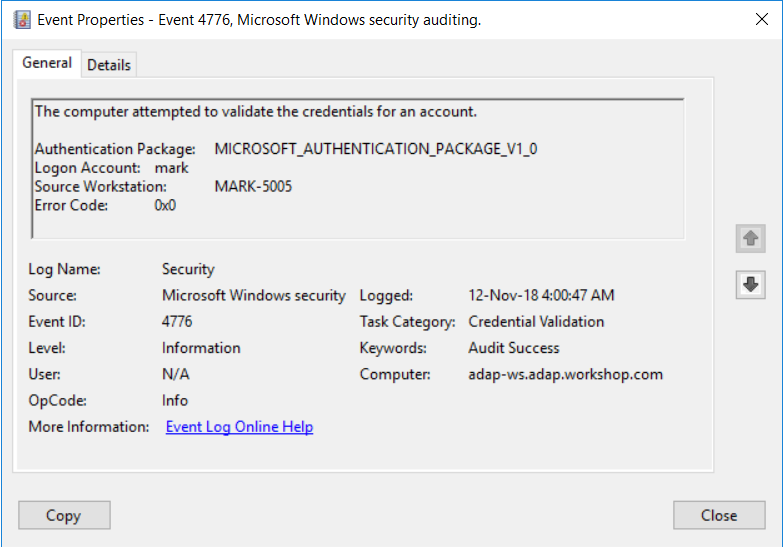
Task: Switch to the General tab
Action: coord(47,63)
